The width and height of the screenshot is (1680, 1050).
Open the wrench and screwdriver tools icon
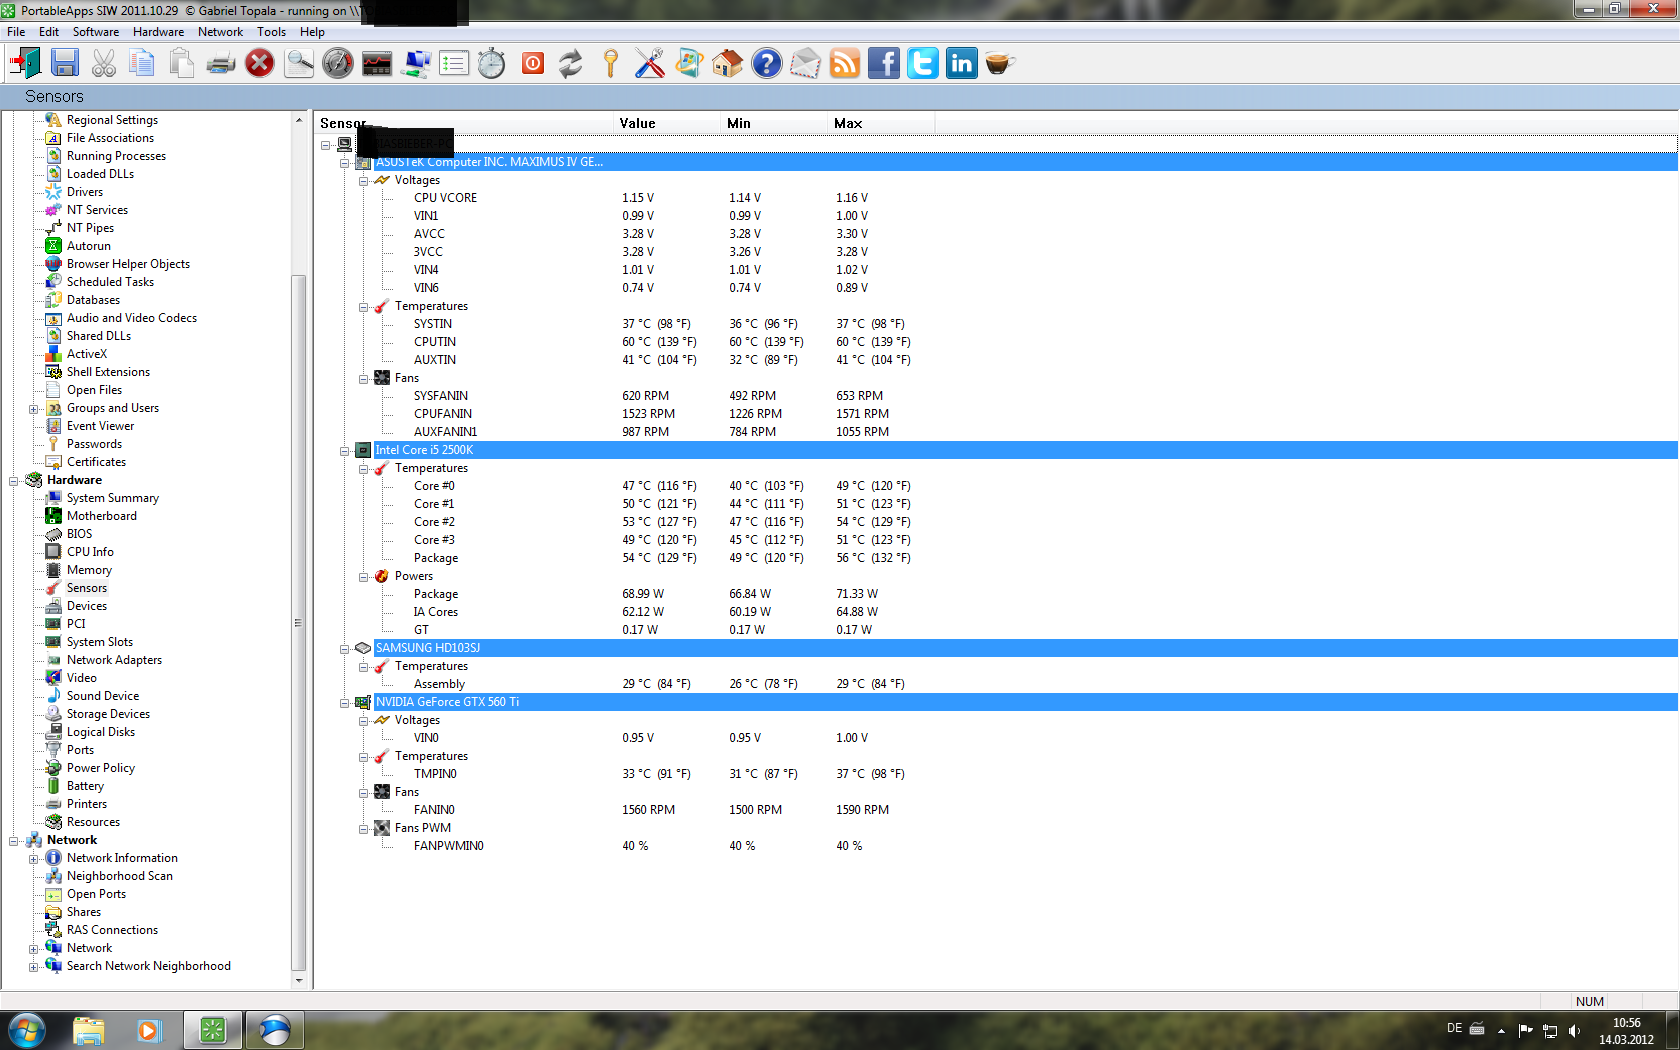pyautogui.click(x=650, y=64)
